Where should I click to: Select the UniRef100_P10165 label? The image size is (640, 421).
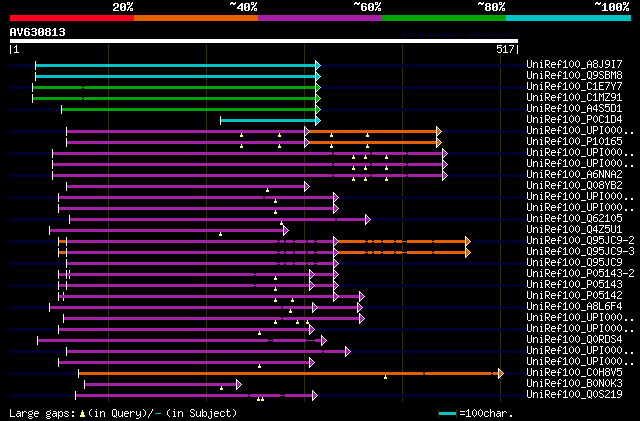(574, 141)
